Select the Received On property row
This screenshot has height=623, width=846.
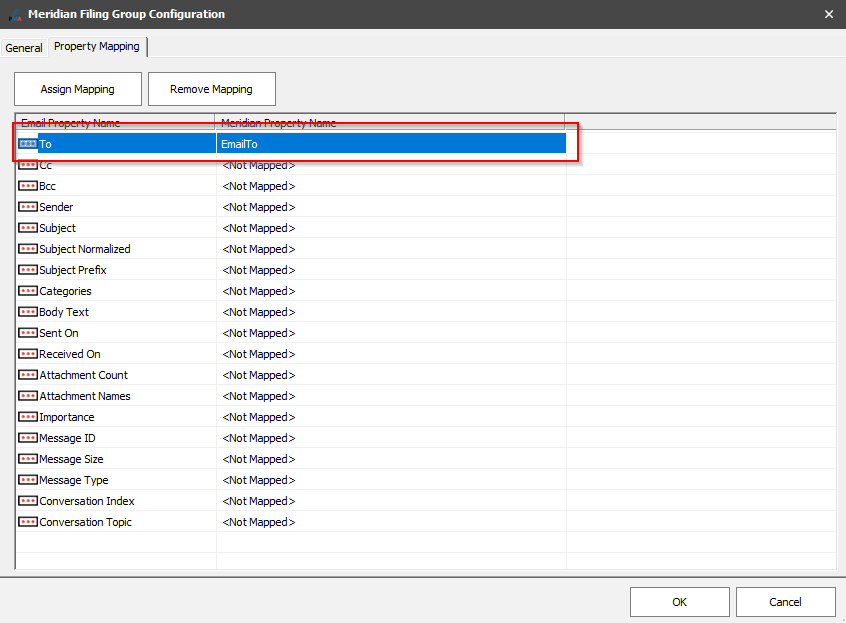291,354
